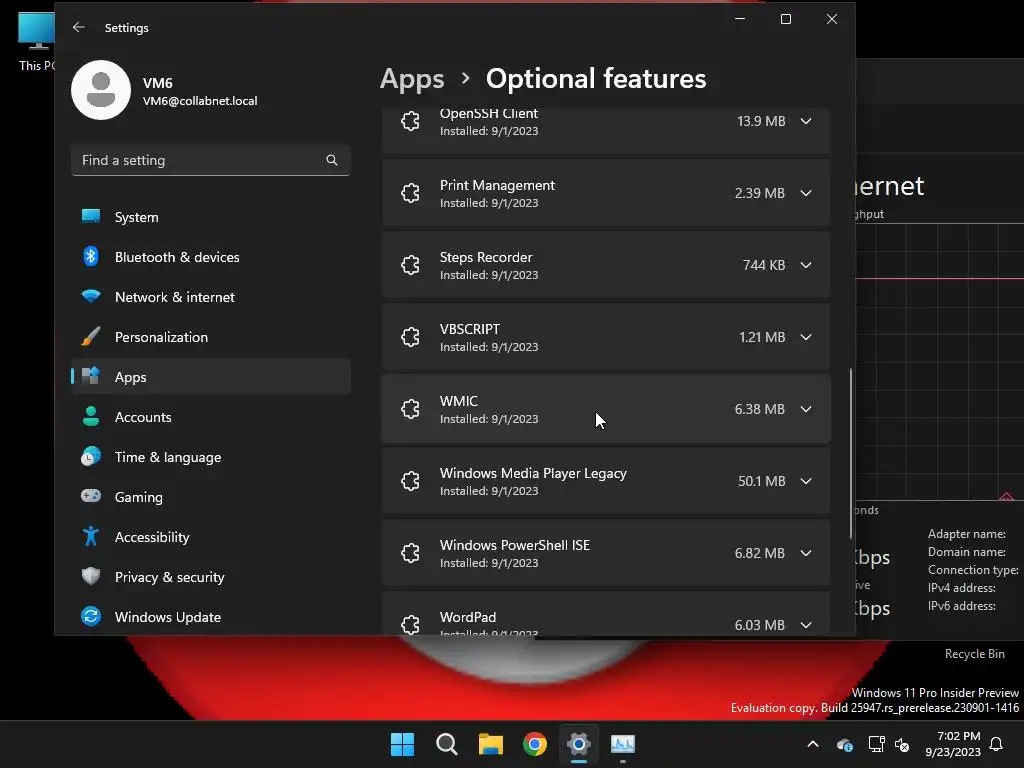This screenshot has height=768, width=1024.
Task: Click the network status tray icon
Action: (876, 744)
